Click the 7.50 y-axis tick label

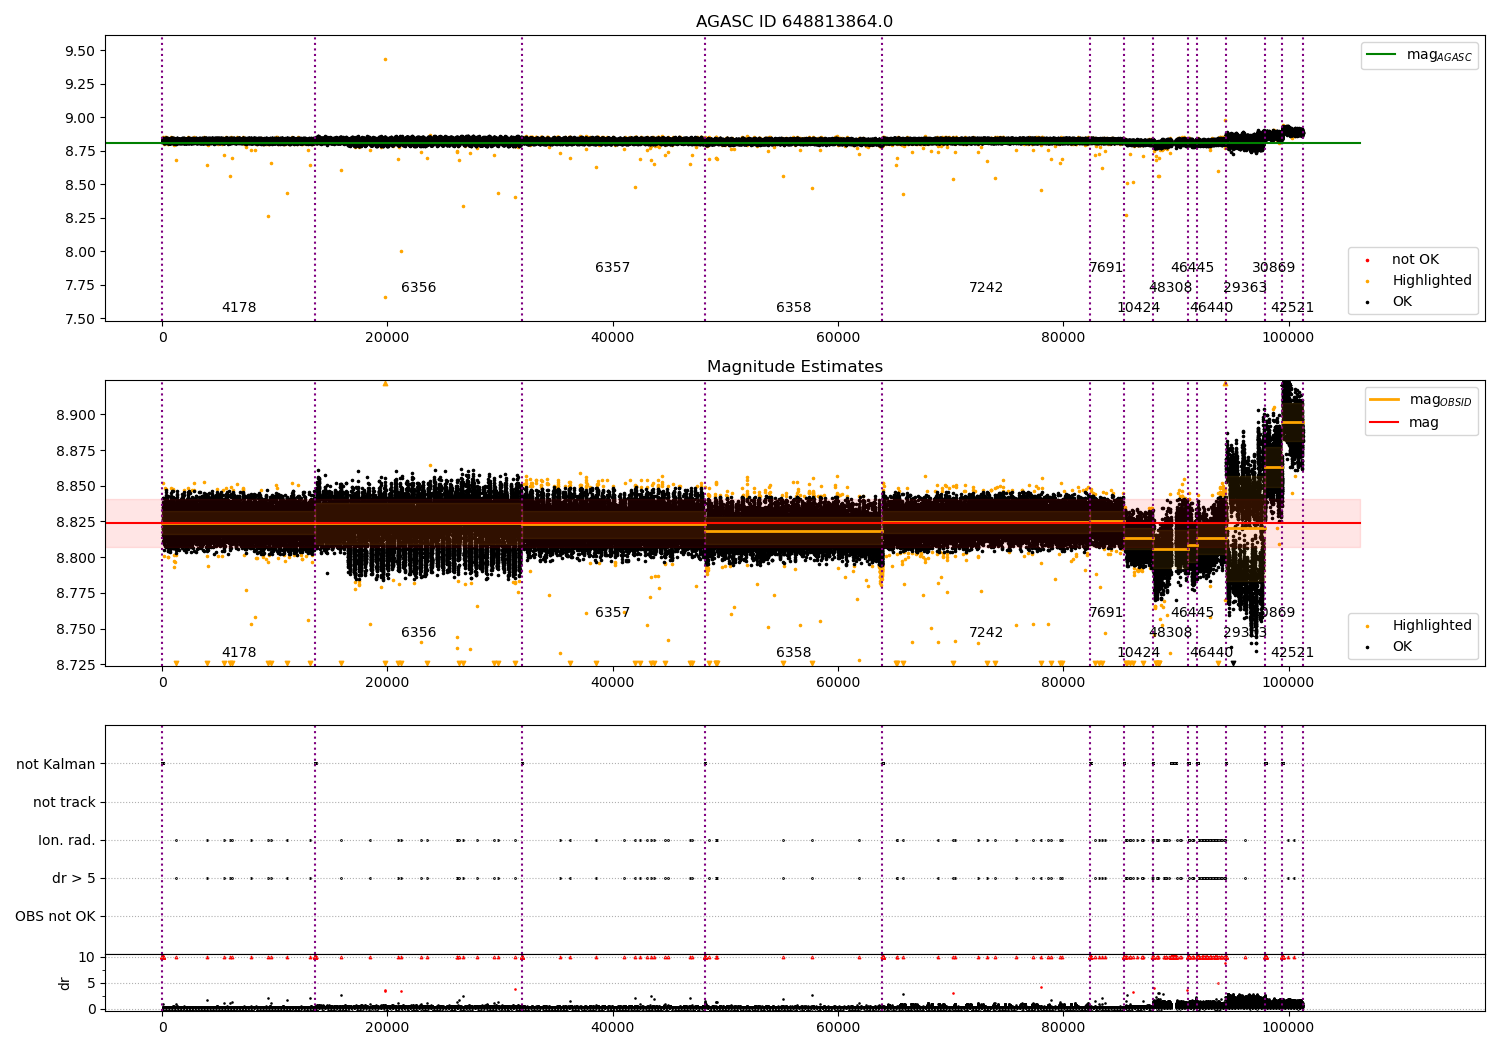coord(78,319)
